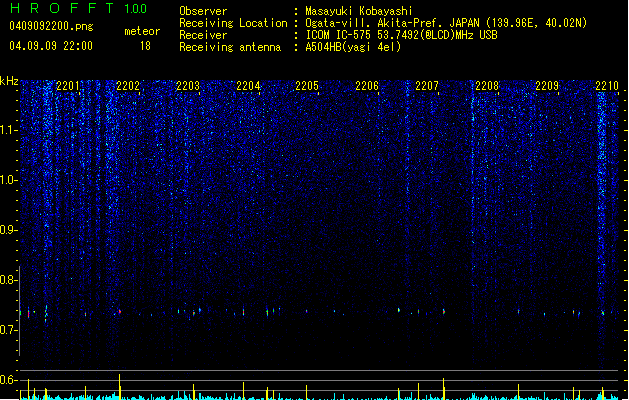Click the HROFFT 1.0.0 title text
The image size is (629, 400).
pos(78,8)
